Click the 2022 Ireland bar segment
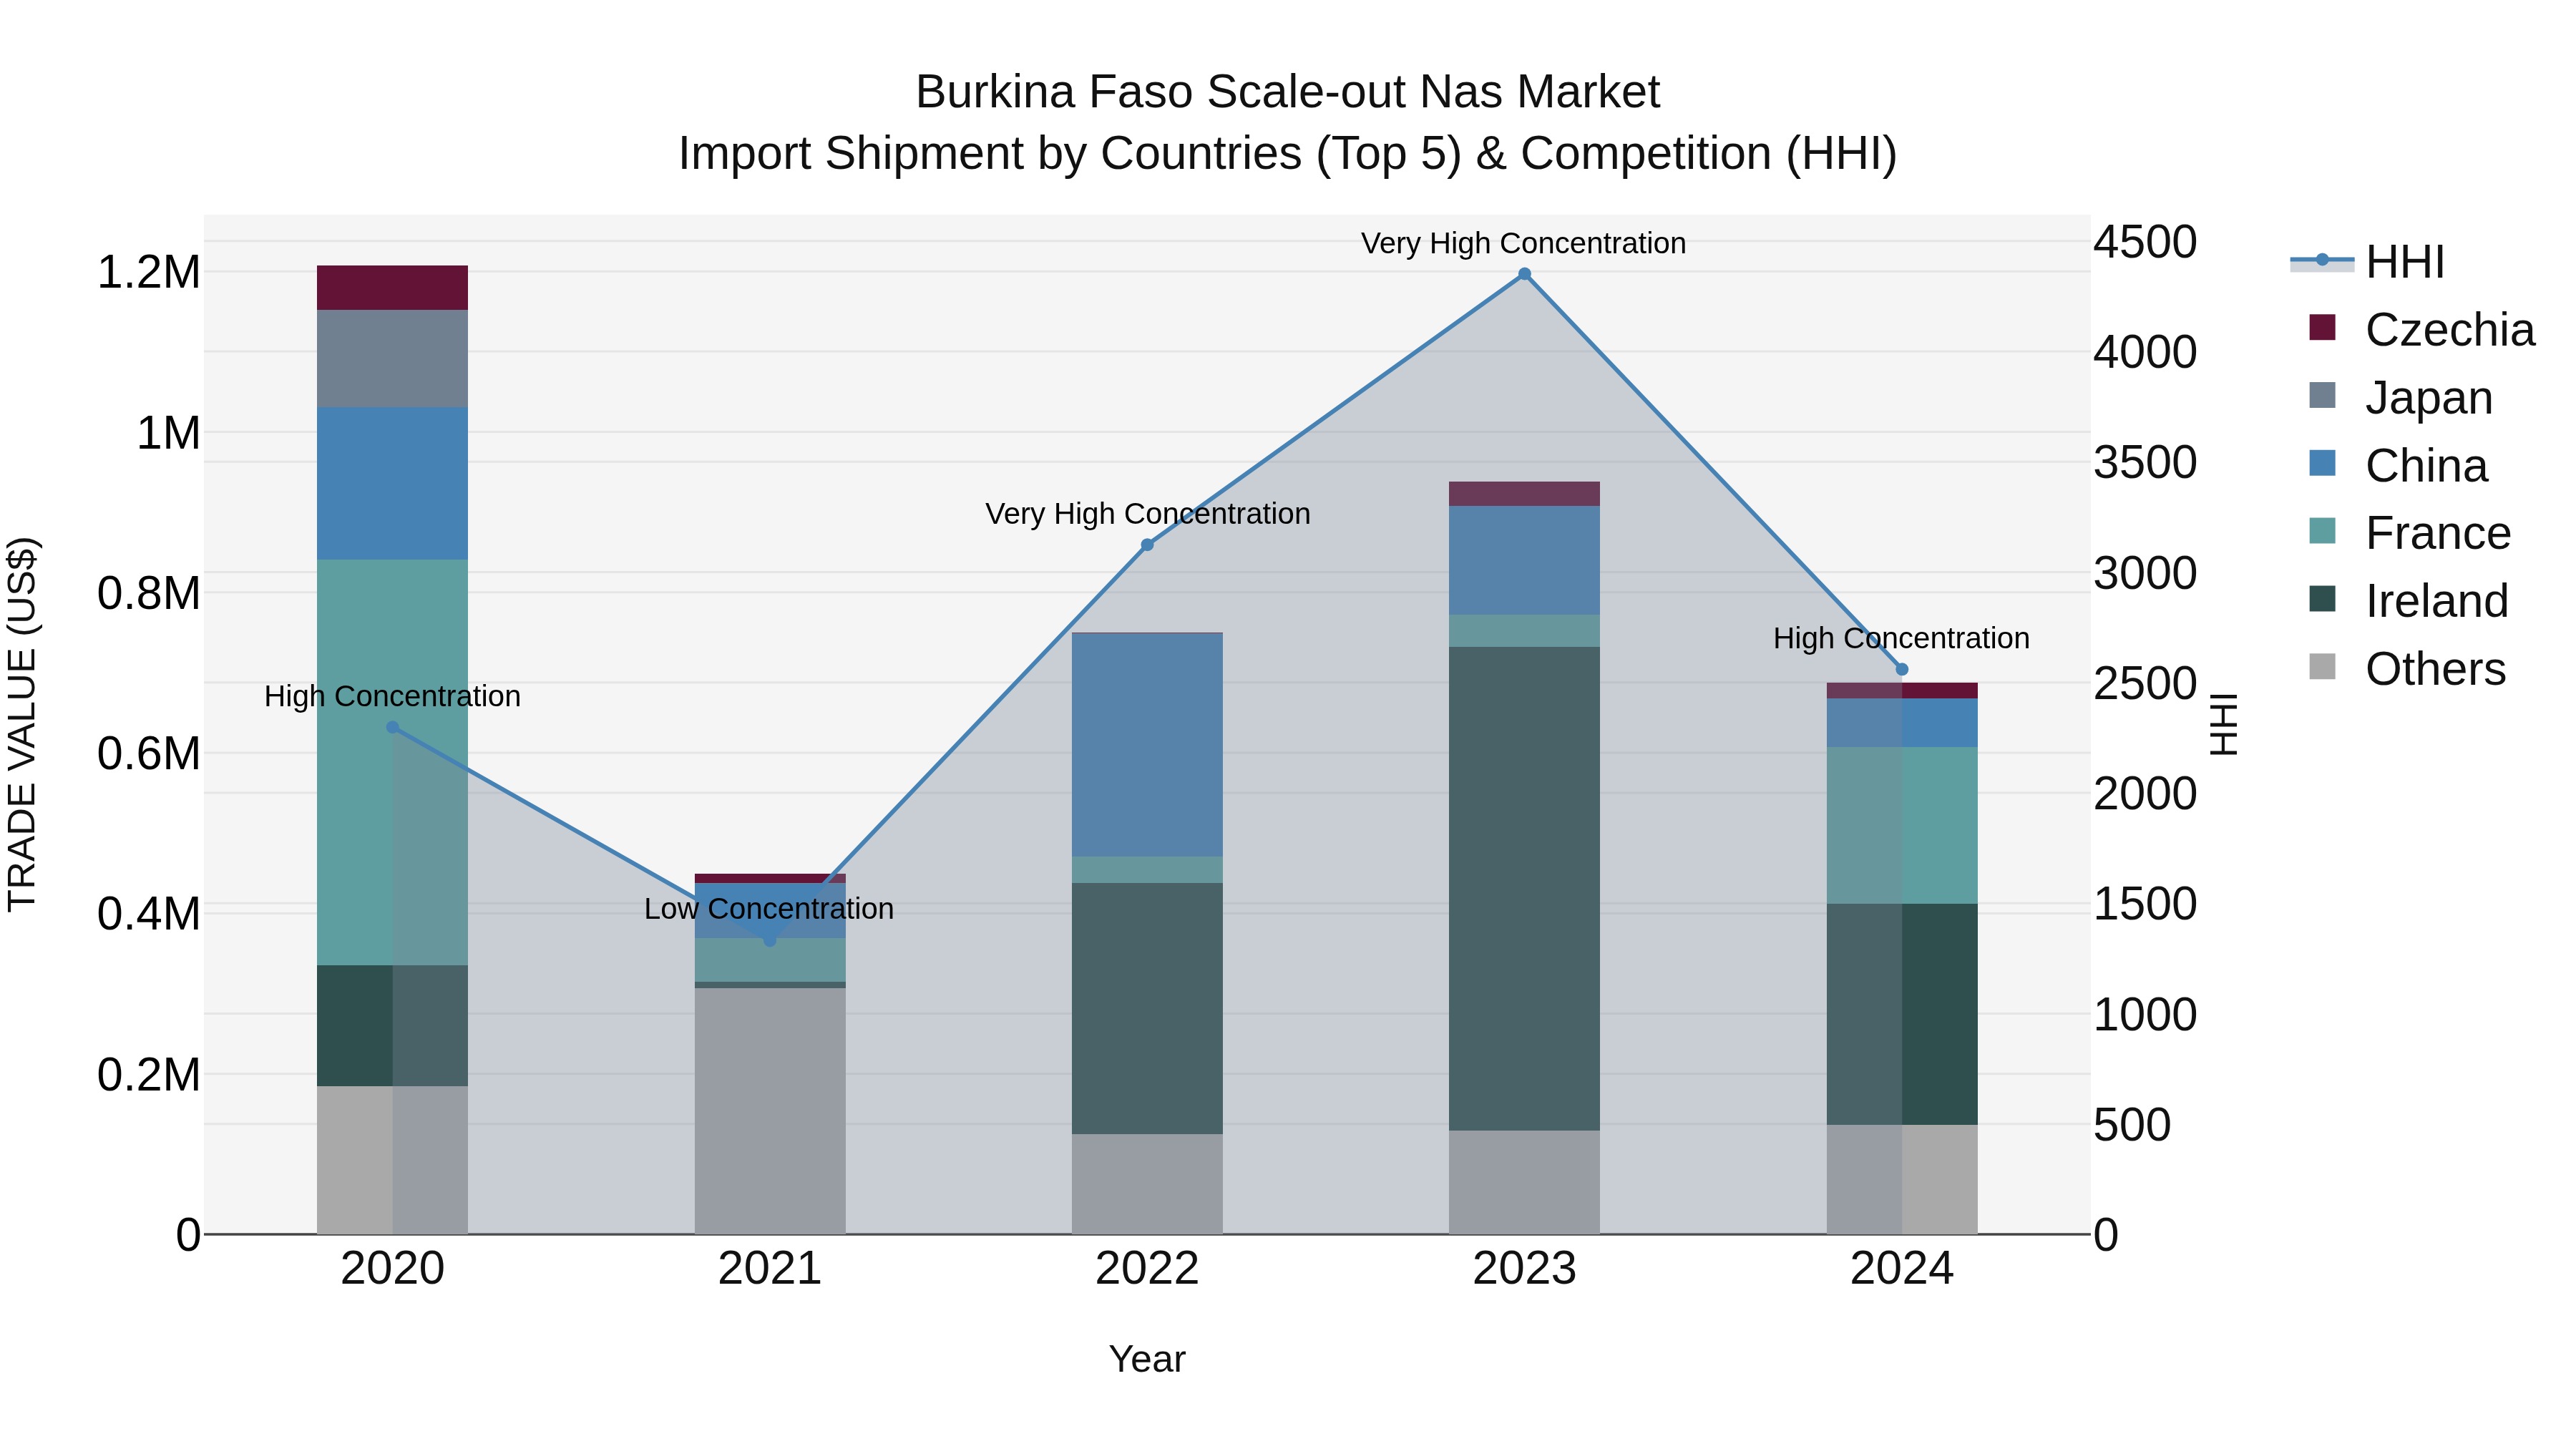Screen dimensions: 2576x1449 [x=1147, y=1009]
